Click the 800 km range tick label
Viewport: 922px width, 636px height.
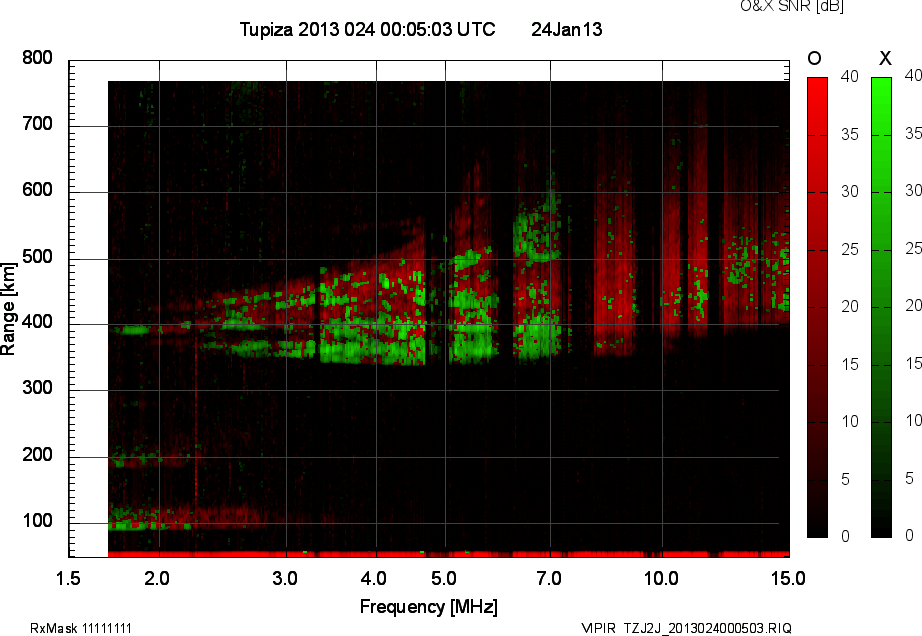37,58
